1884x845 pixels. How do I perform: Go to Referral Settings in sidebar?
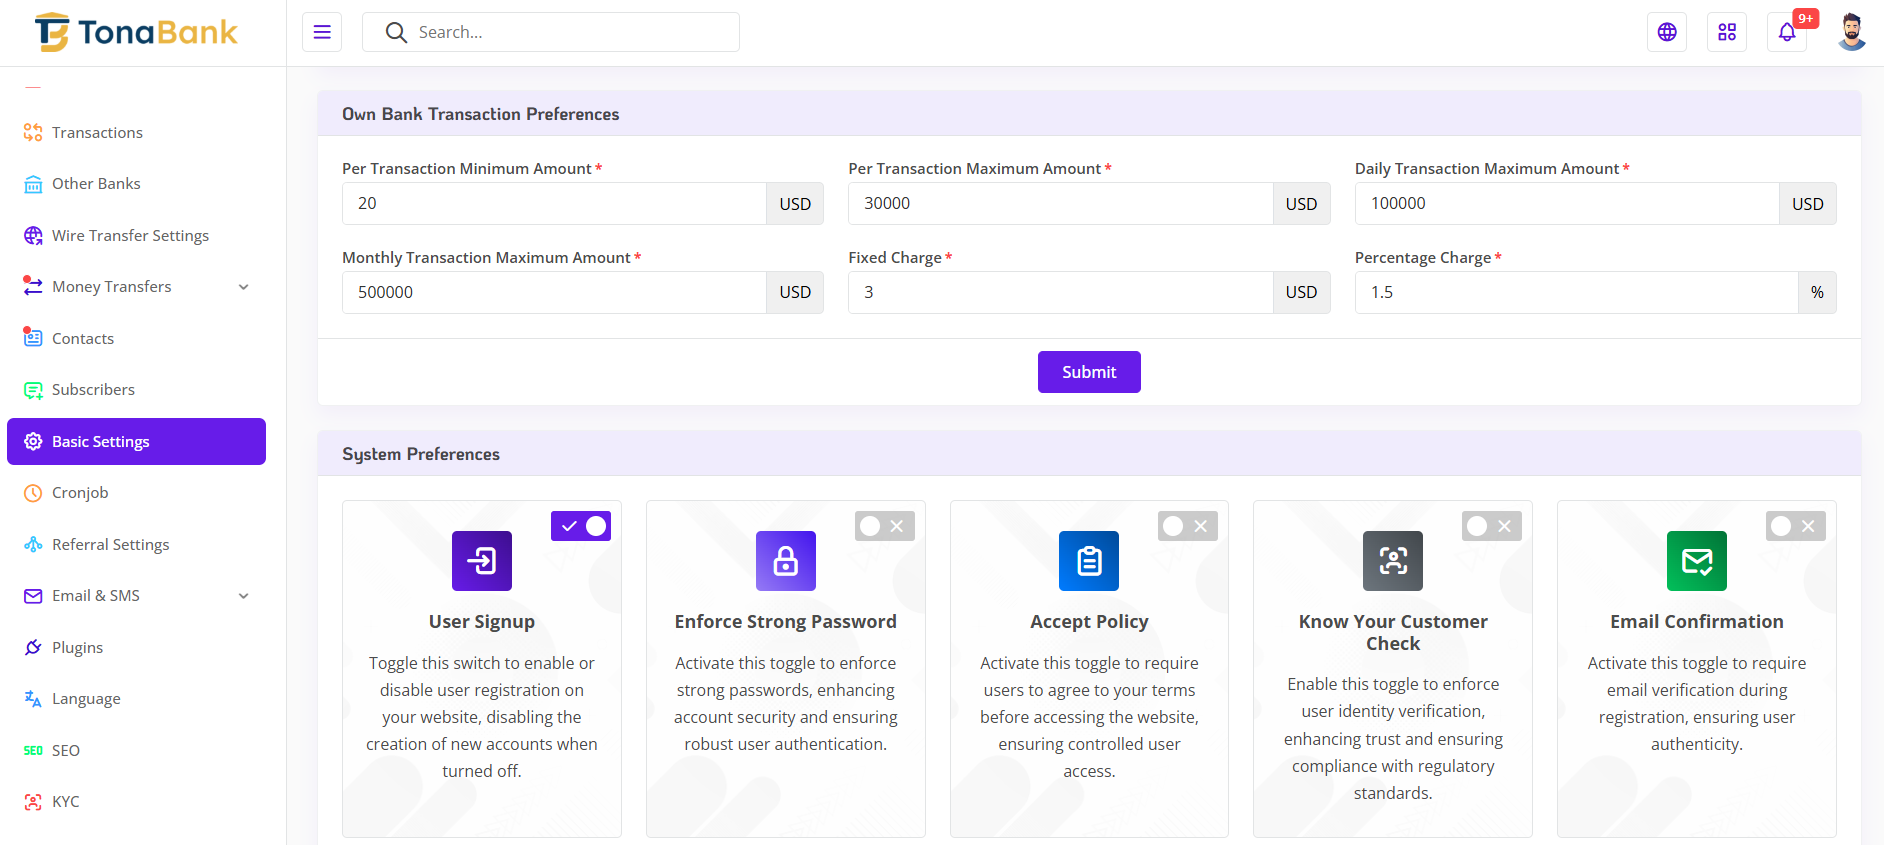pos(110,545)
